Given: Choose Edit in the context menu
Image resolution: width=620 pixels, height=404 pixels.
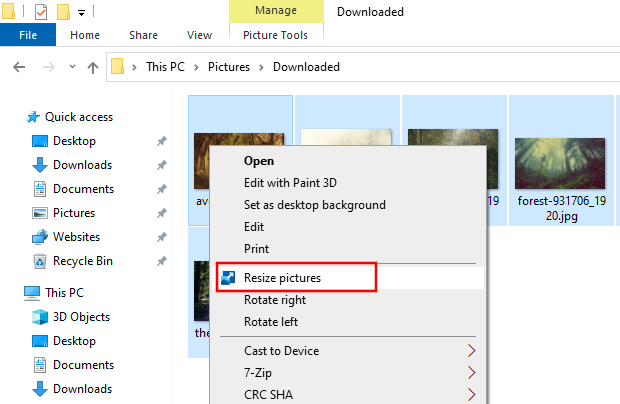Looking at the screenshot, I should click(x=253, y=227).
